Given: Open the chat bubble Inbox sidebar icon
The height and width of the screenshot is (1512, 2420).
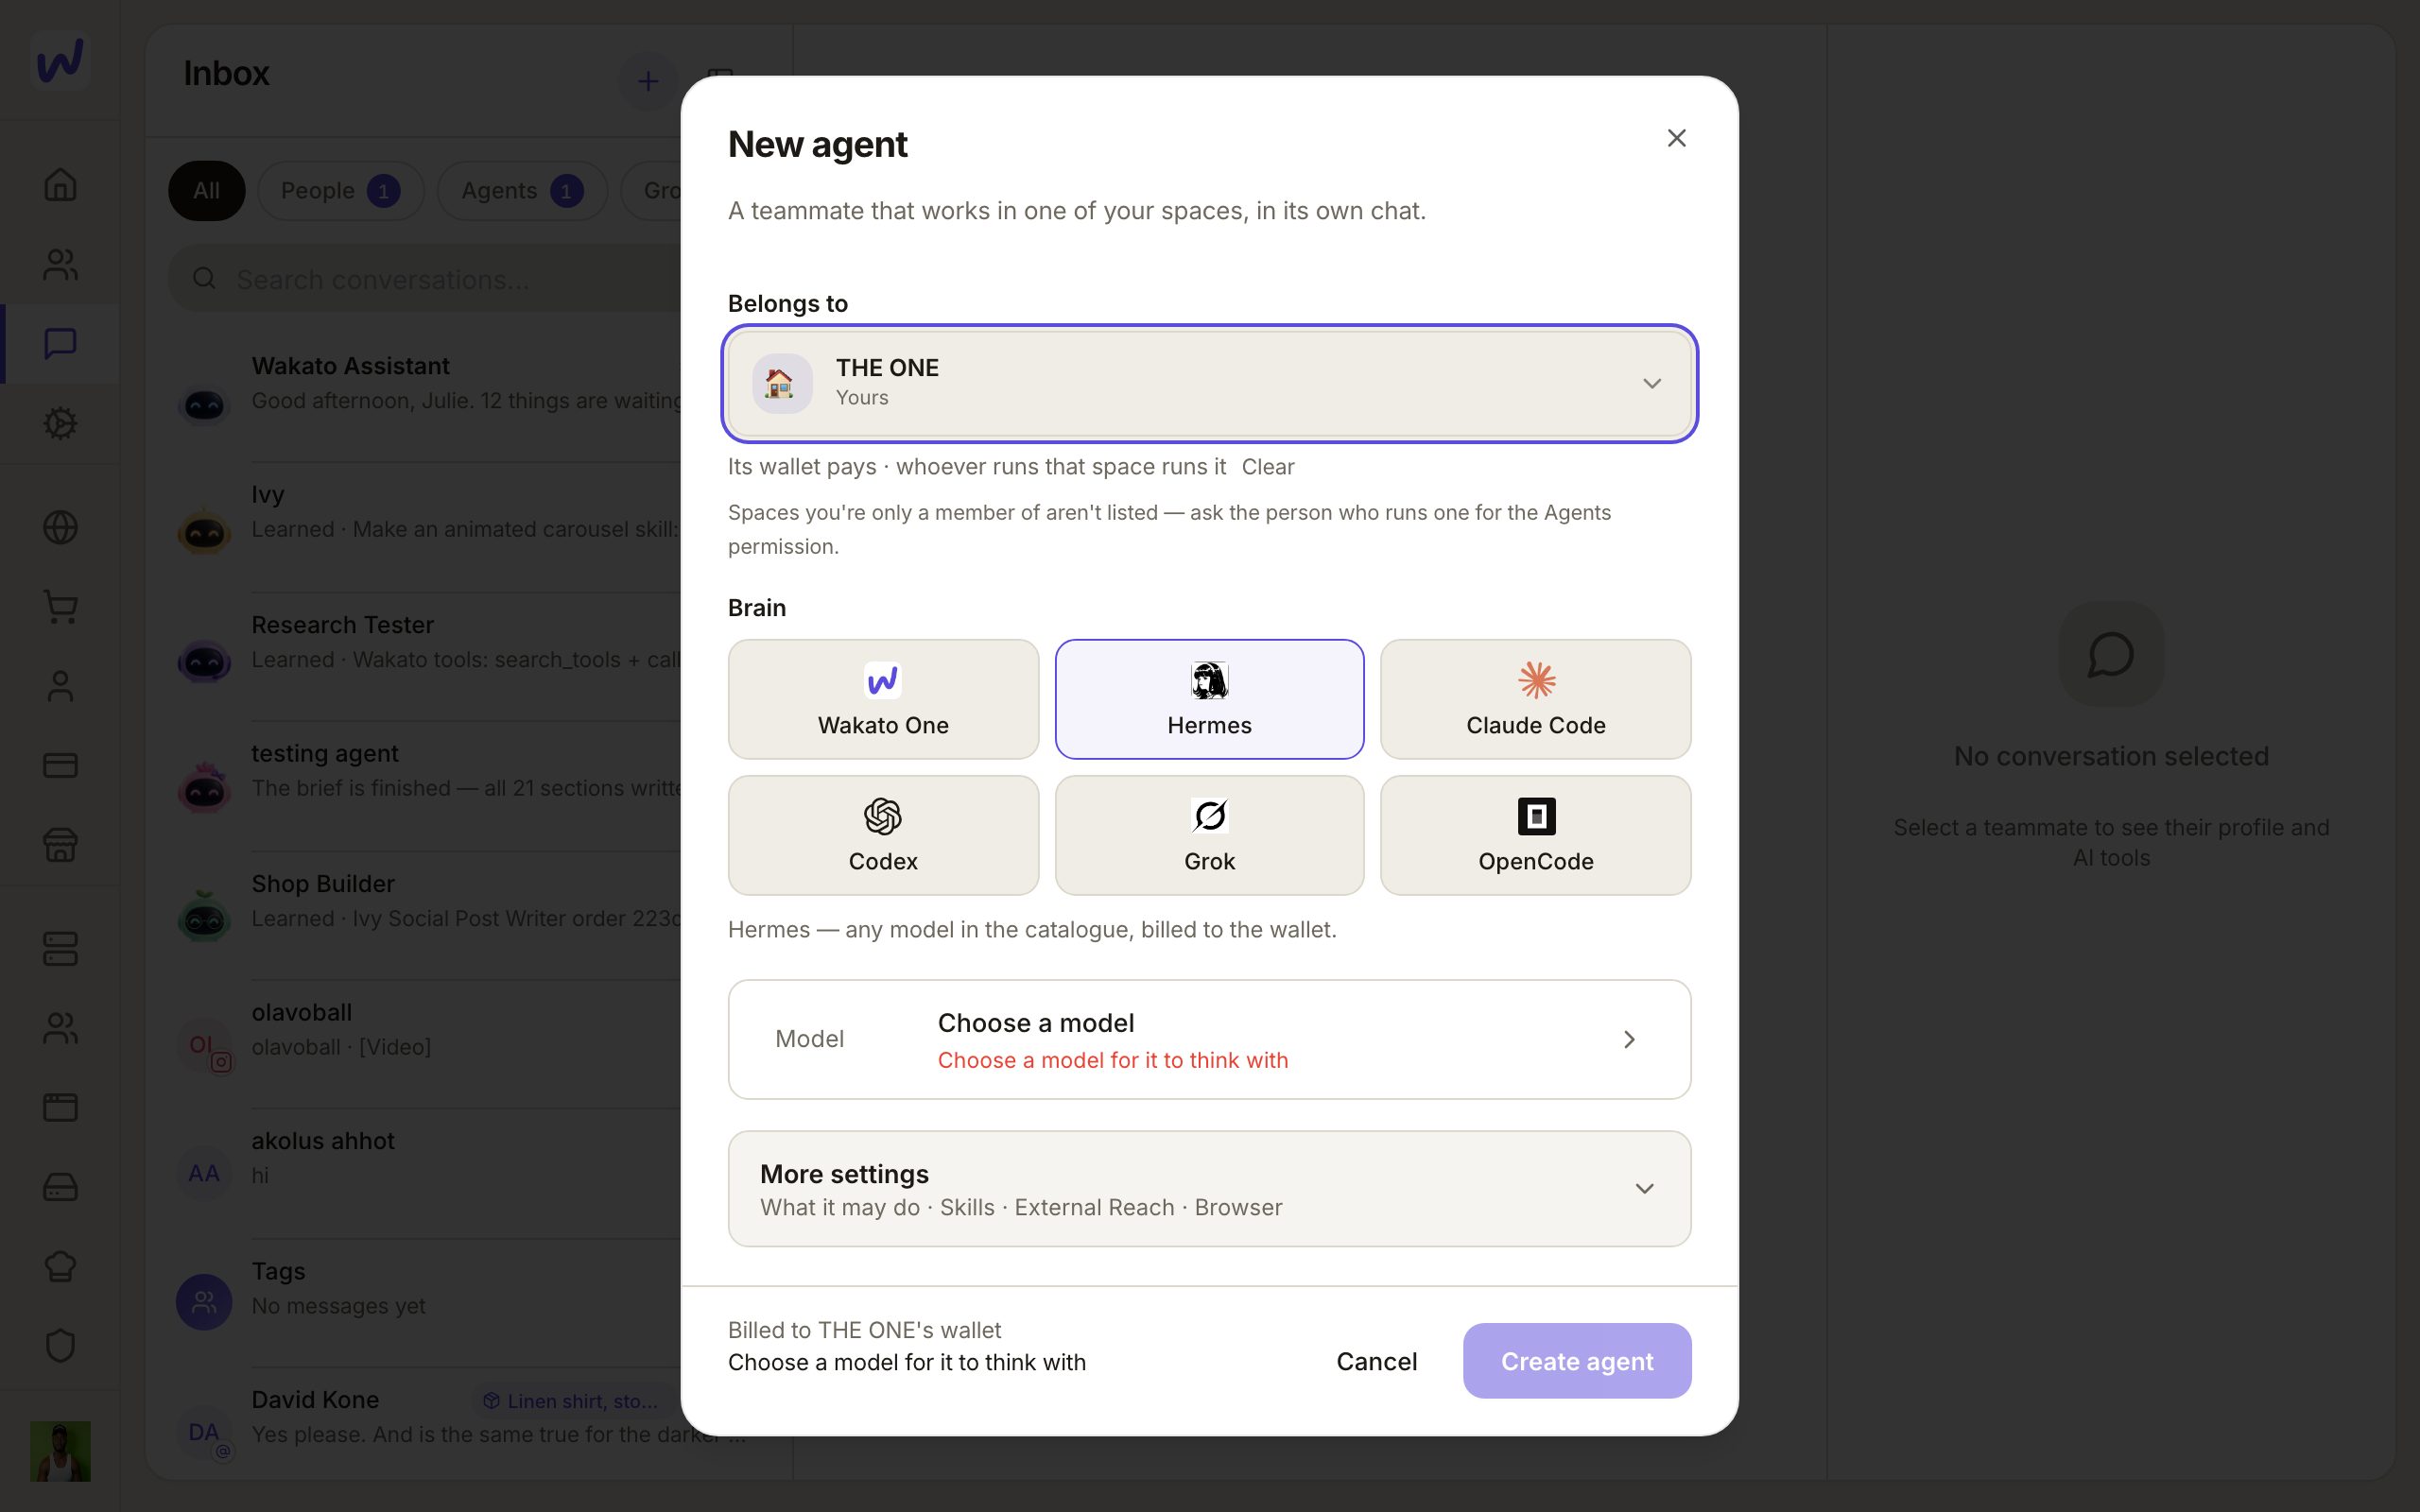Looking at the screenshot, I should [60, 343].
